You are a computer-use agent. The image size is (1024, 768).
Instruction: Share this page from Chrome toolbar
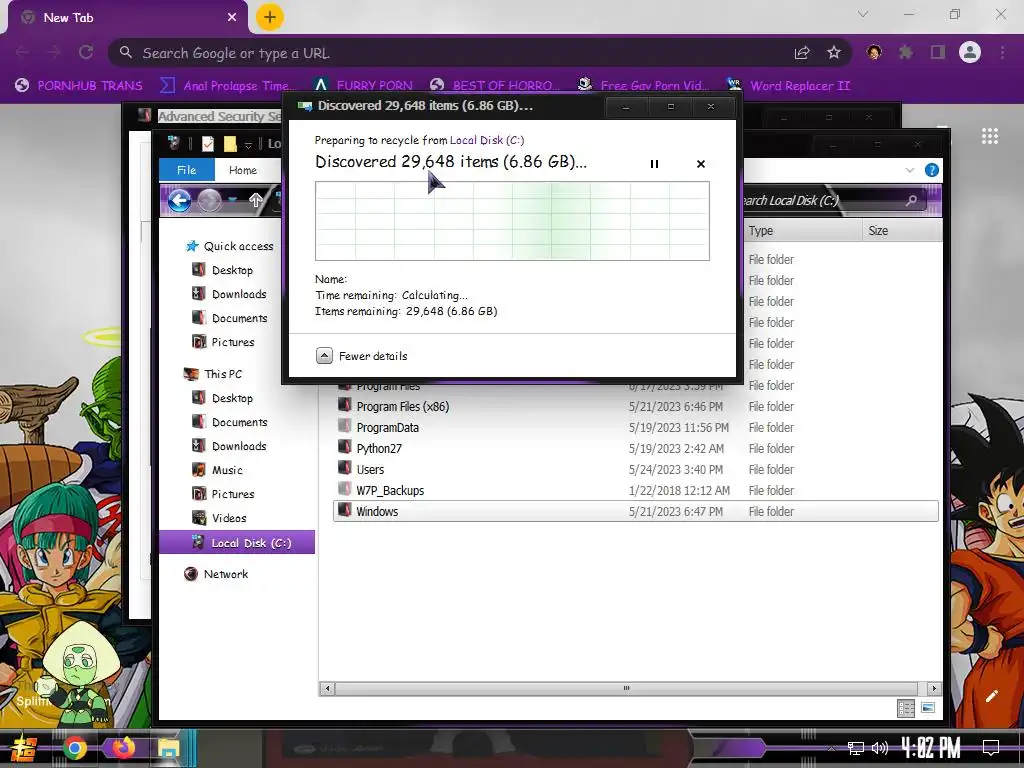(802, 53)
